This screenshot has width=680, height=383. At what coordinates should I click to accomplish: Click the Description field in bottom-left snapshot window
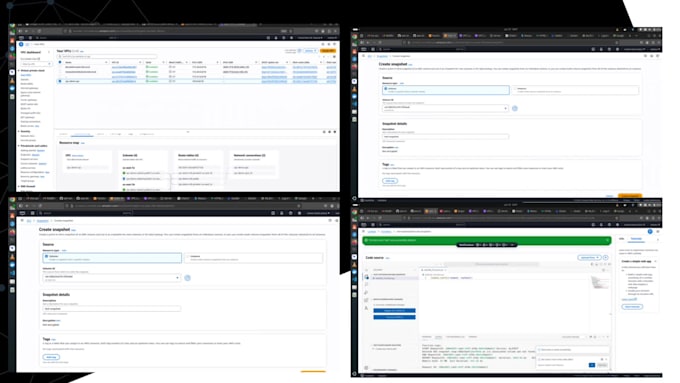pyautogui.click(x=111, y=309)
